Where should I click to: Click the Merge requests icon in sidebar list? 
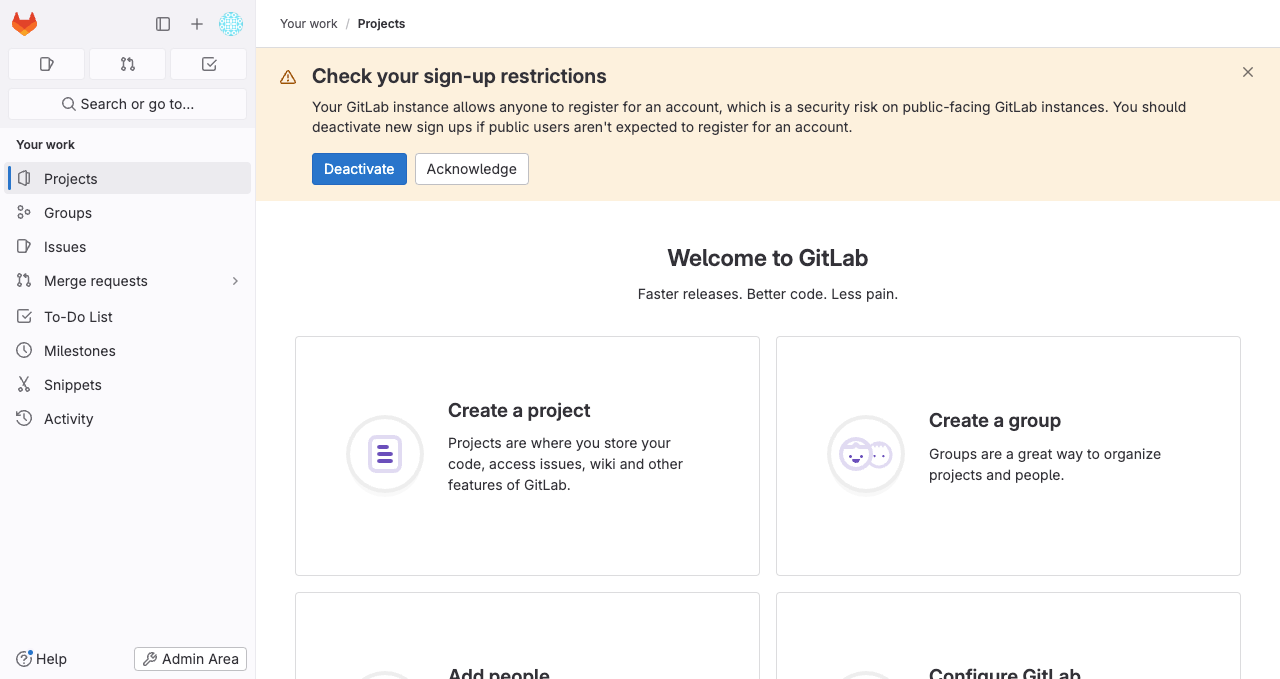[x=24, y=281]
